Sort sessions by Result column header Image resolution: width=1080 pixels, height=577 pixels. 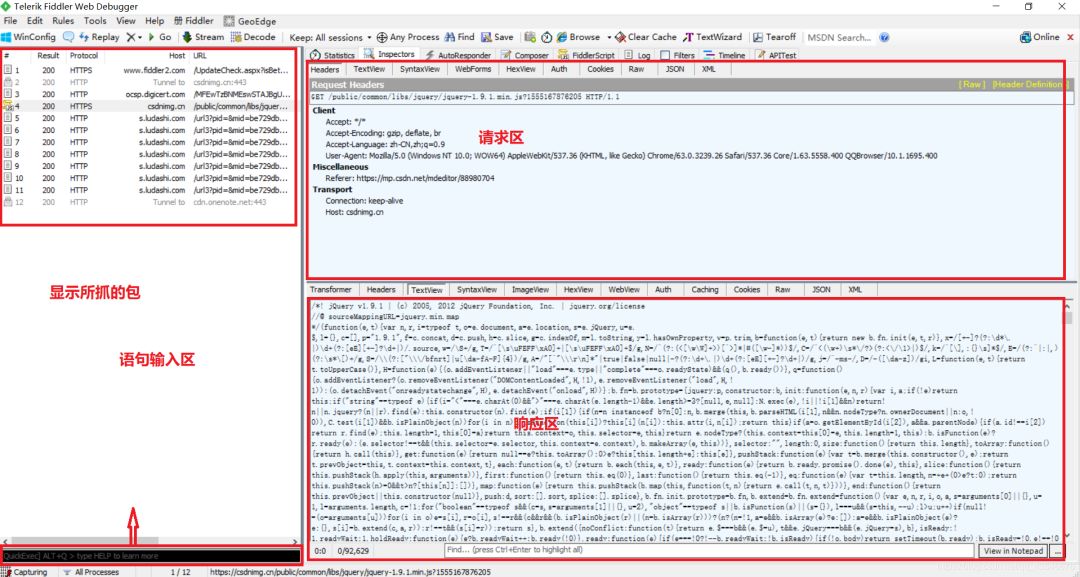coord(48,55)
